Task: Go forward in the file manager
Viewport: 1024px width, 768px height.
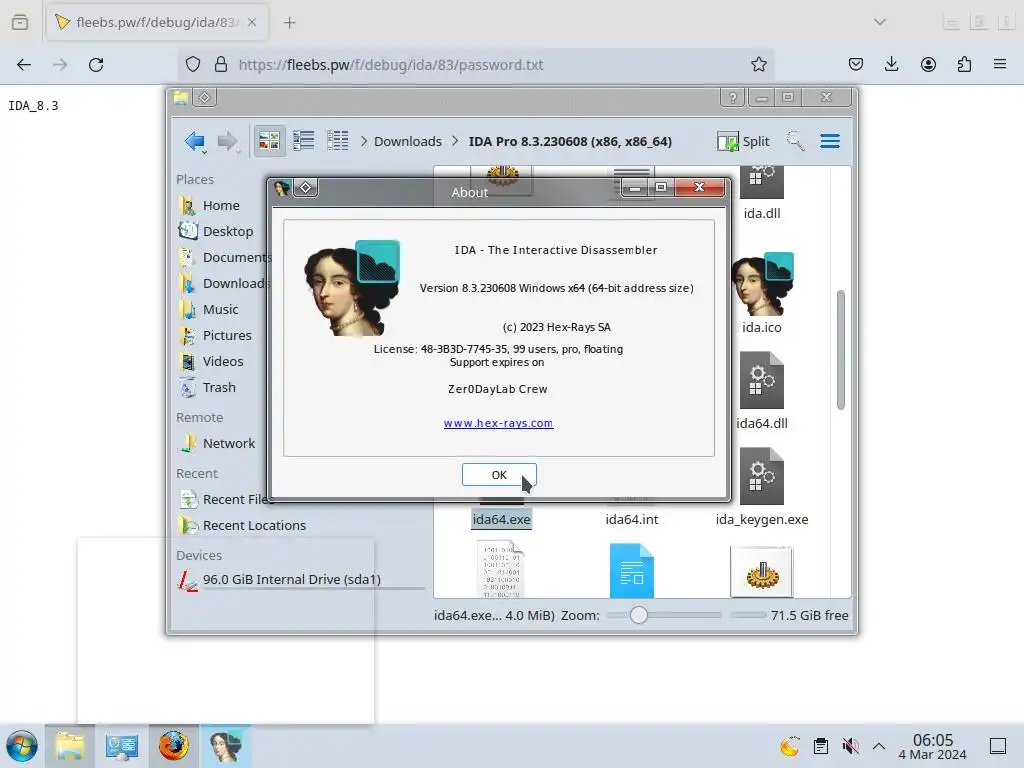Action: pos(227,141)
